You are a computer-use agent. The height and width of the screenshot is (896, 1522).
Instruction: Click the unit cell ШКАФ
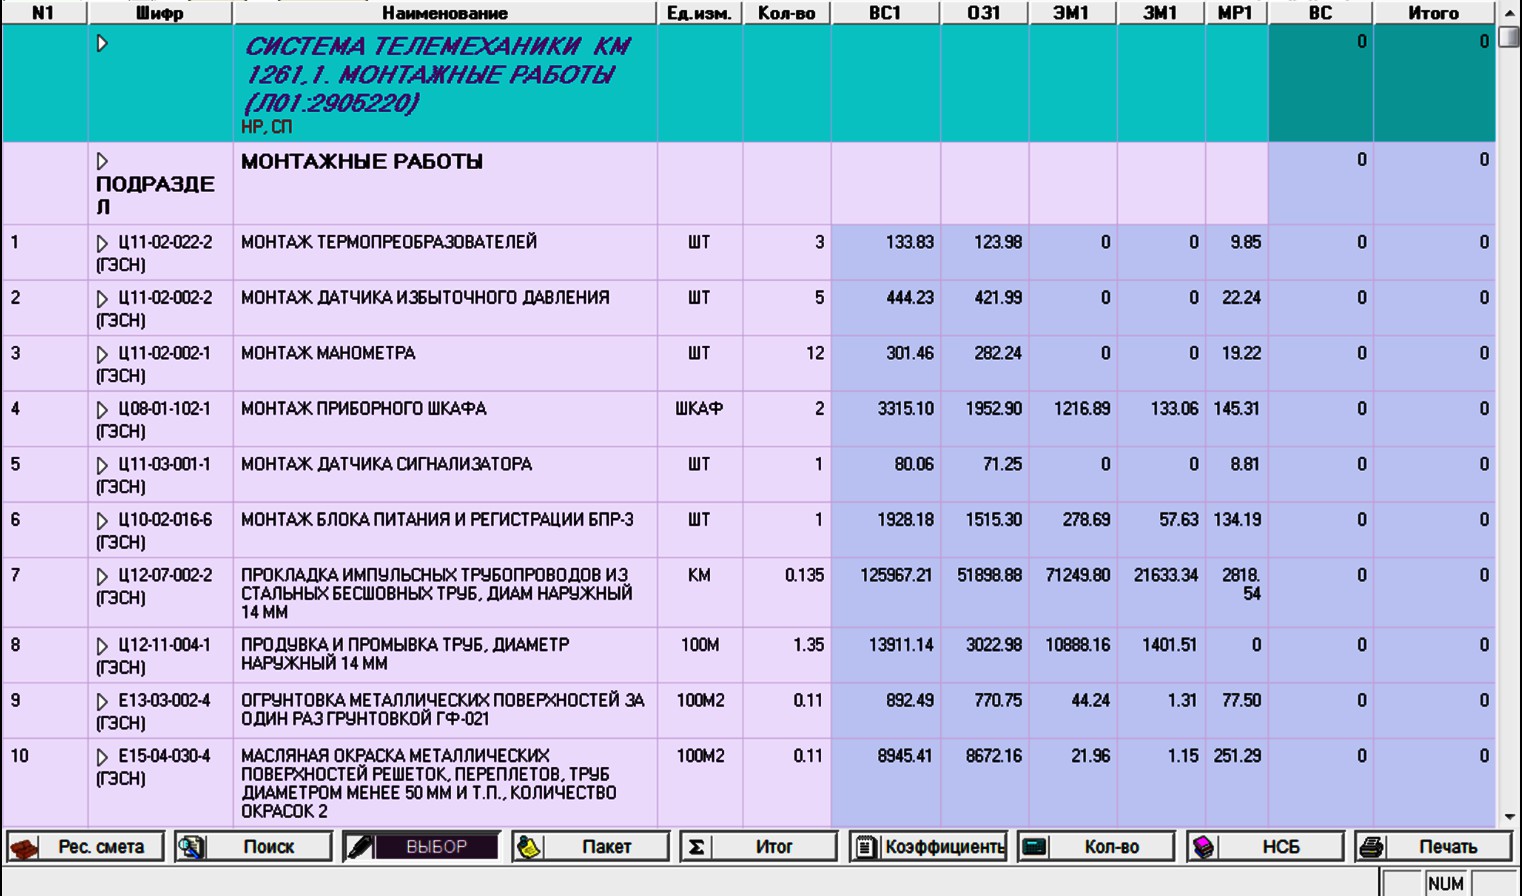(699, 408)
